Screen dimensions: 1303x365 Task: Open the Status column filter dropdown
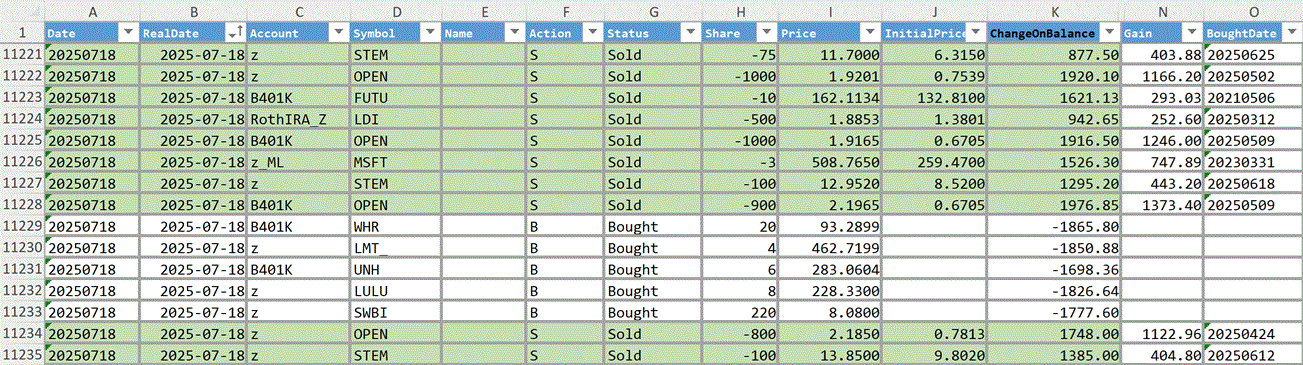point(689,33)
